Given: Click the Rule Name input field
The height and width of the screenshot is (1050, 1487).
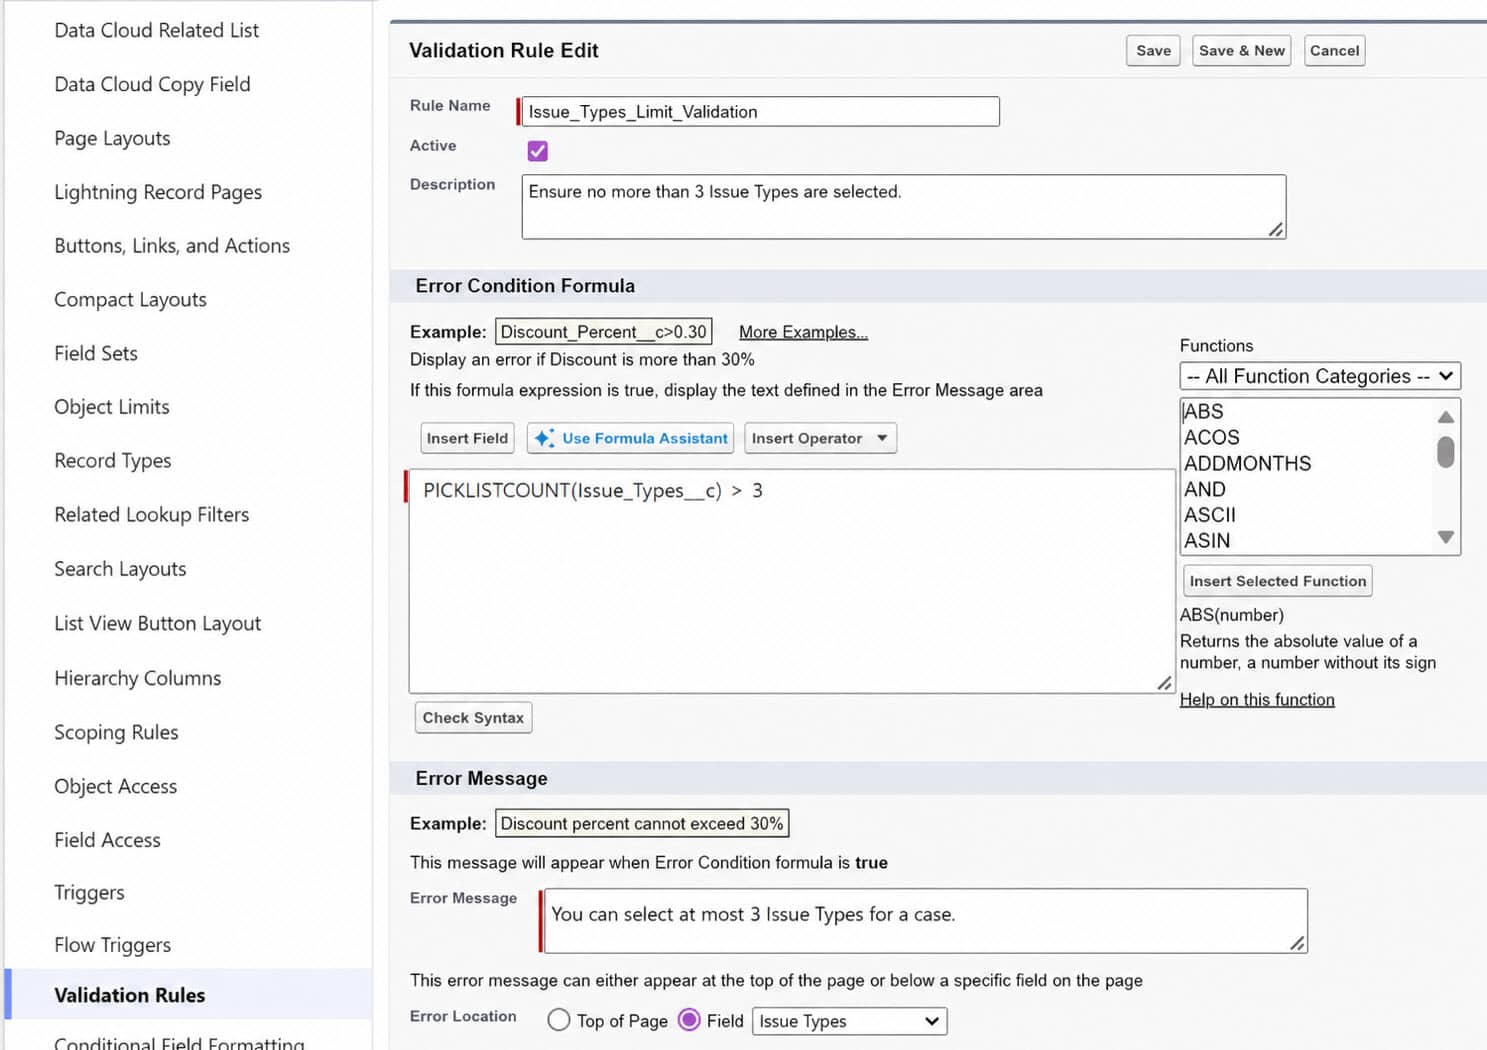Looking at the screenshot, I should click(760, 111).
